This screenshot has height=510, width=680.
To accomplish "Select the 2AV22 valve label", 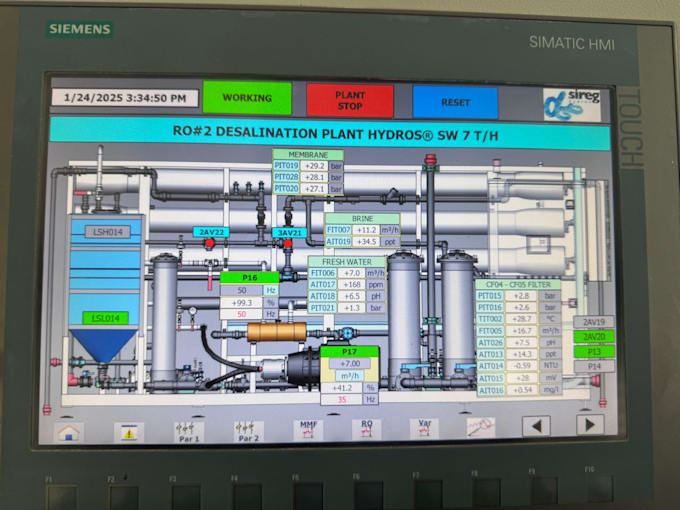I will 211,232.
